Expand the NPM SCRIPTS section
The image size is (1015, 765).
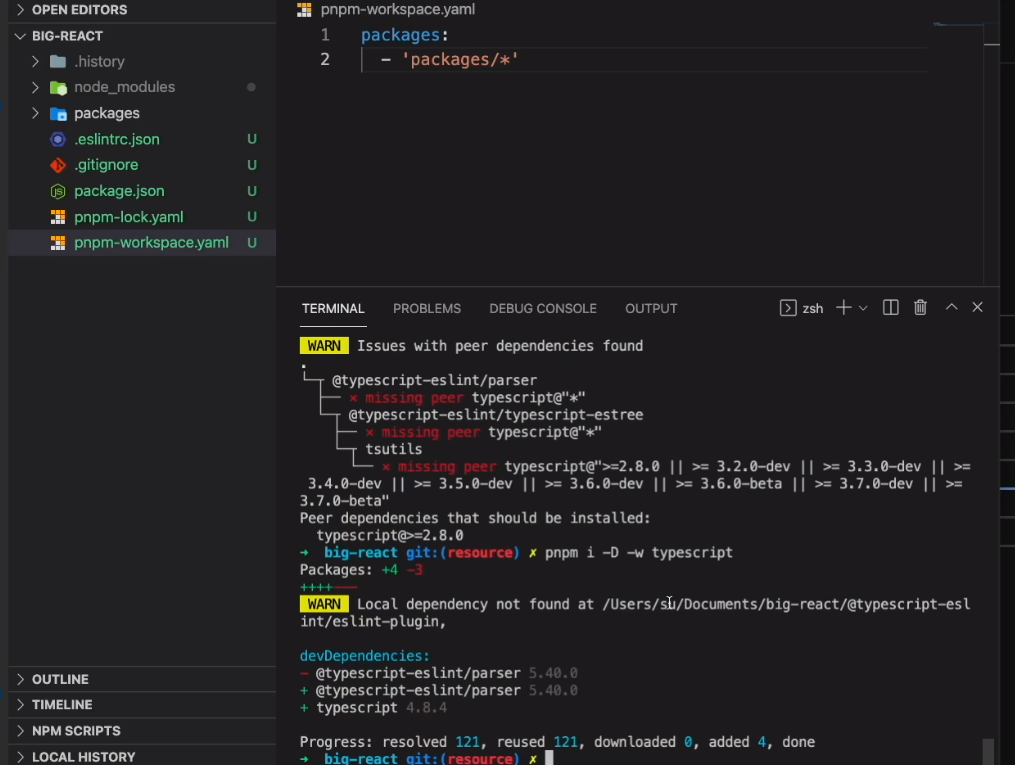coord(20,730)
